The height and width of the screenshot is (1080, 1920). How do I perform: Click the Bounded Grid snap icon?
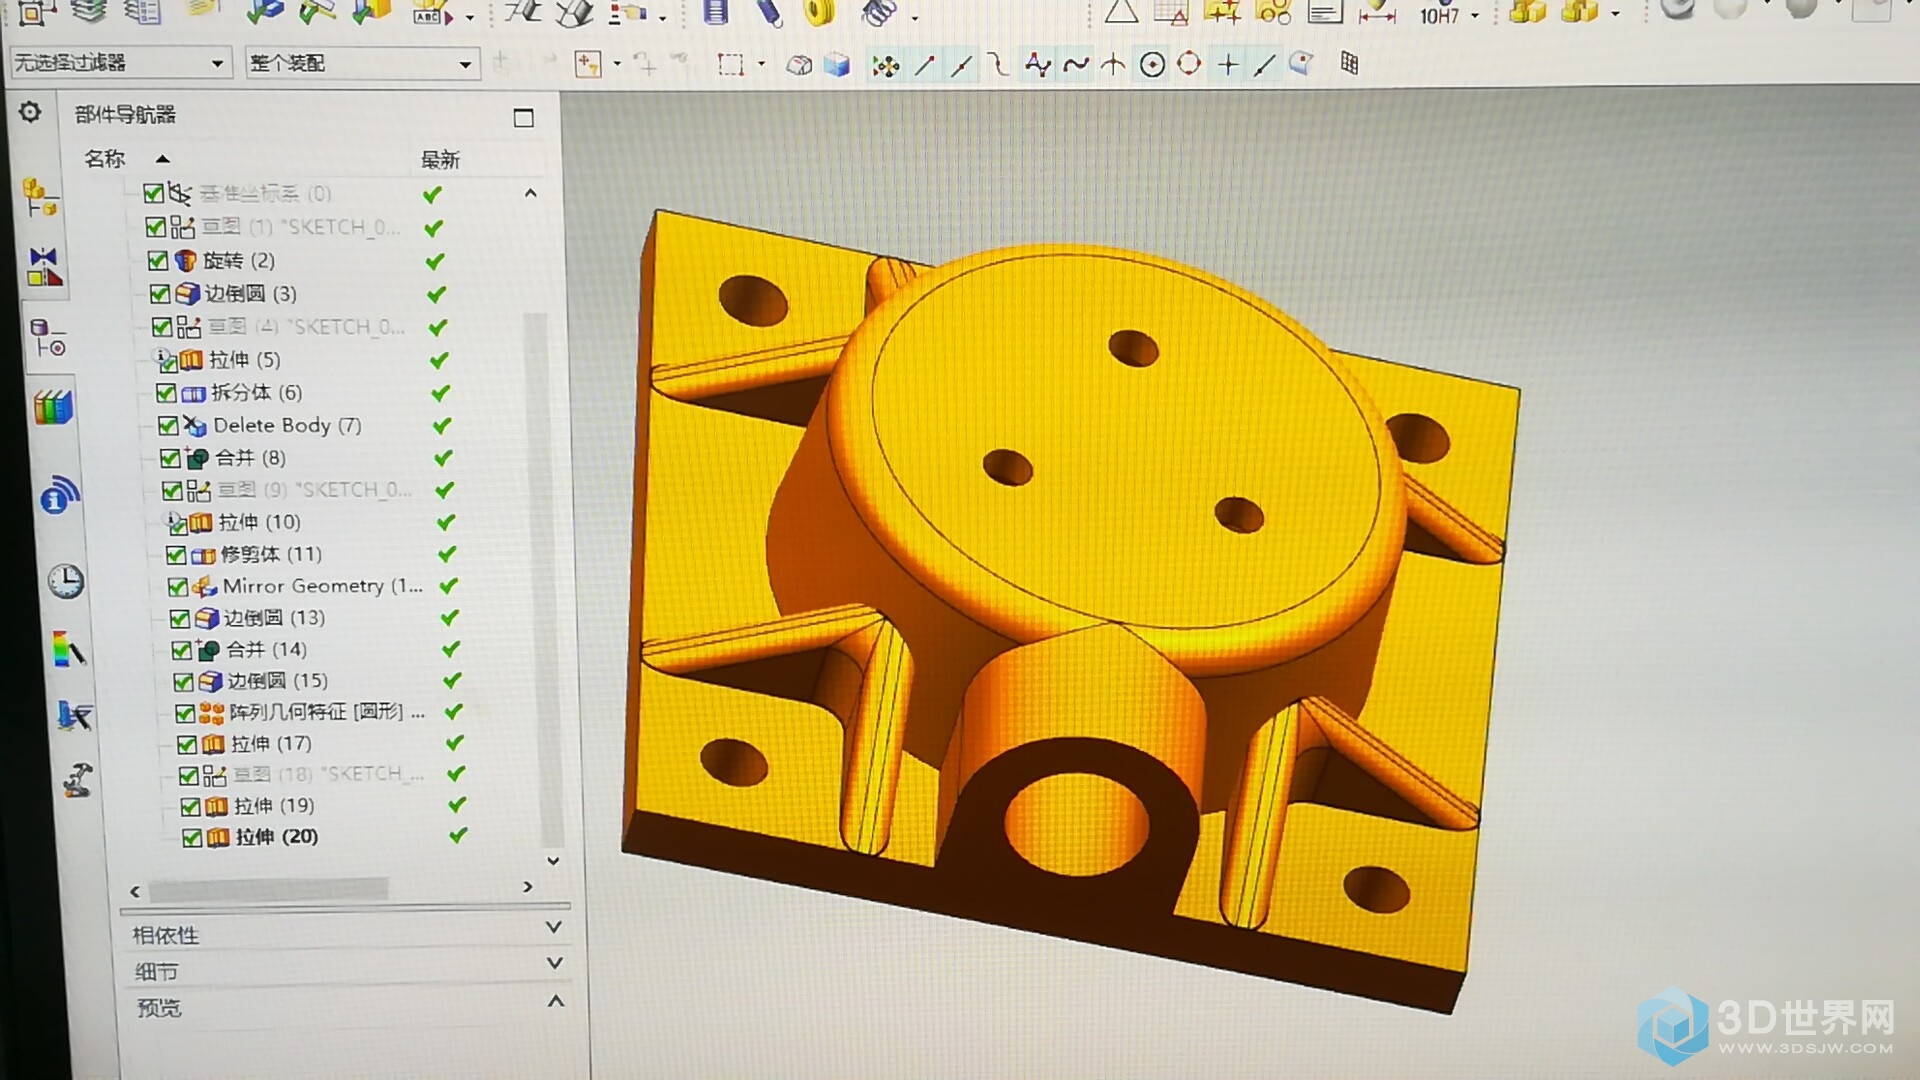(1350, 64)
